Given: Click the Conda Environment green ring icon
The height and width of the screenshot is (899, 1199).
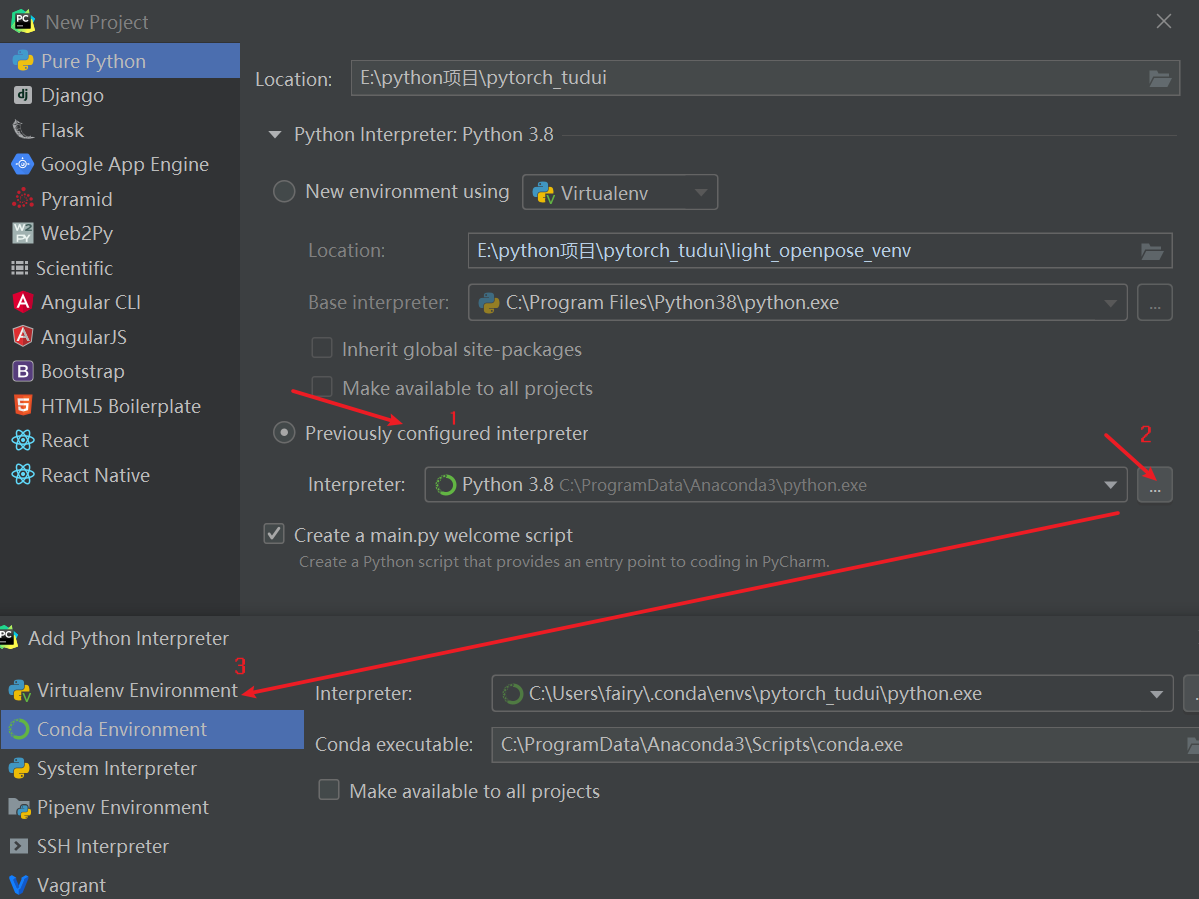Looking at the screenshot, I should pos(18,729).
